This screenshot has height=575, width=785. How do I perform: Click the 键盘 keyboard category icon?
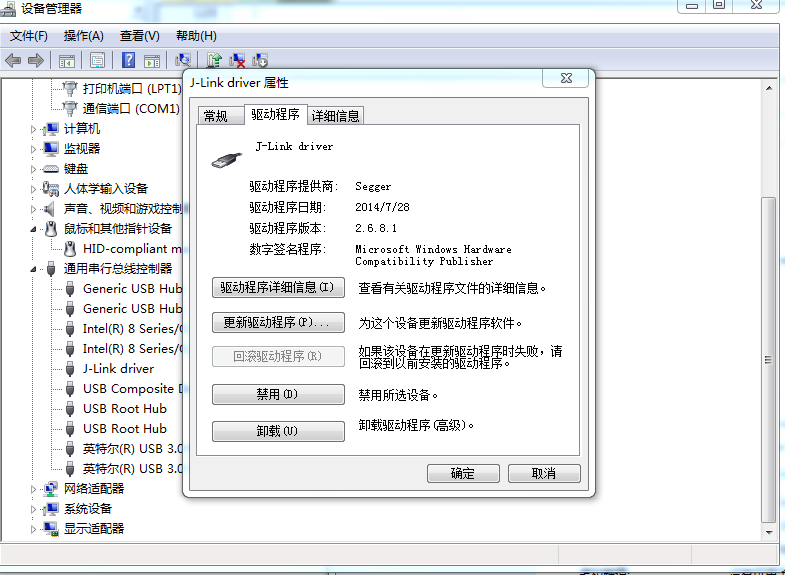[51, 169]
